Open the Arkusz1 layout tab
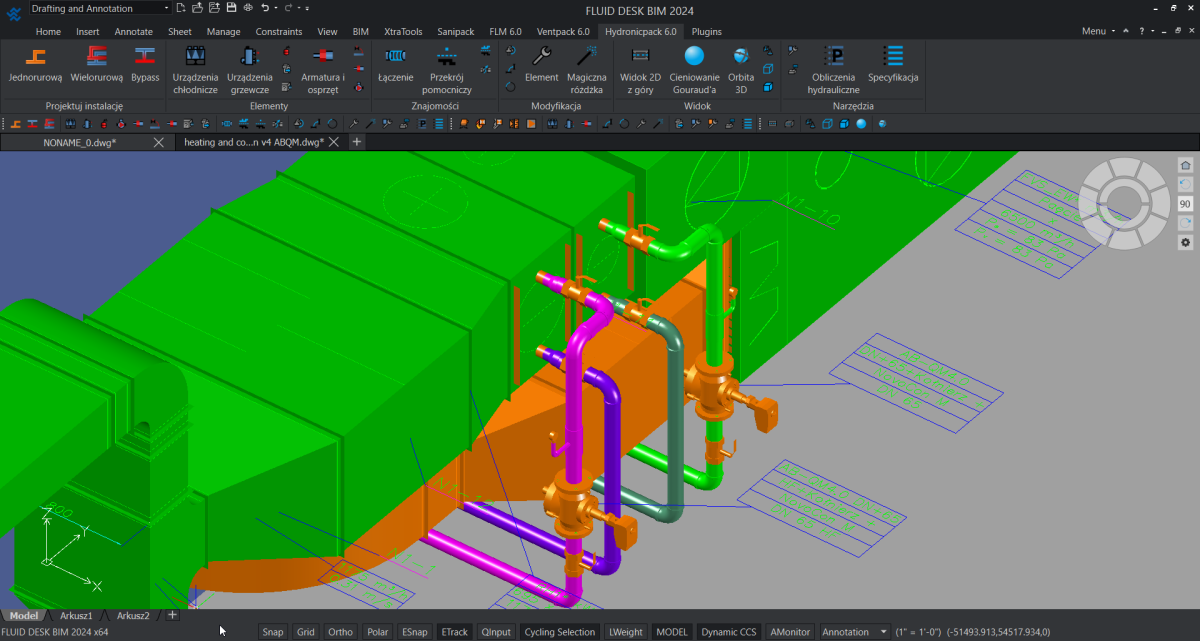1200x641 pixels. (76, 615)
